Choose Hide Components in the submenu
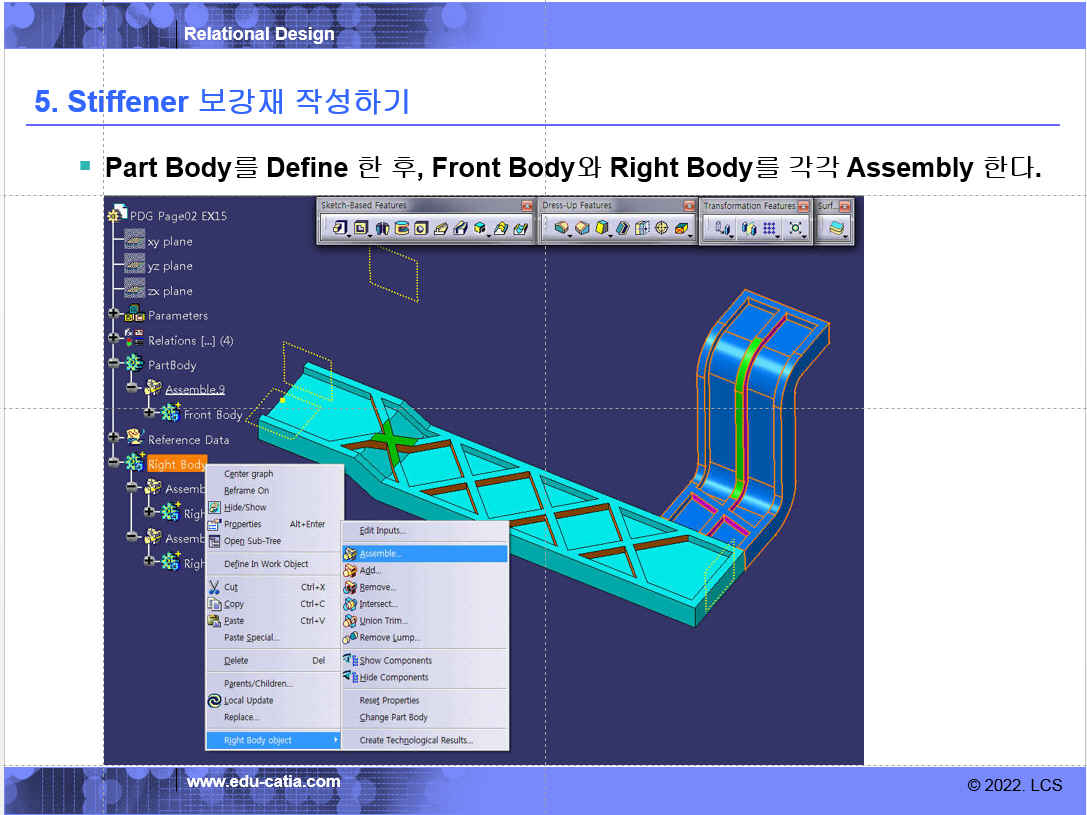 tap(394, 677)
